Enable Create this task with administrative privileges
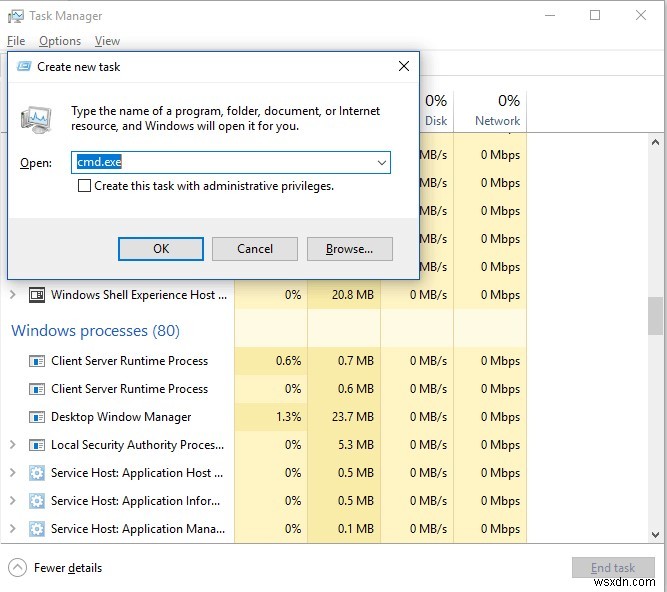The height and width of the screenshot is (592, 667). tap(84, 186)
